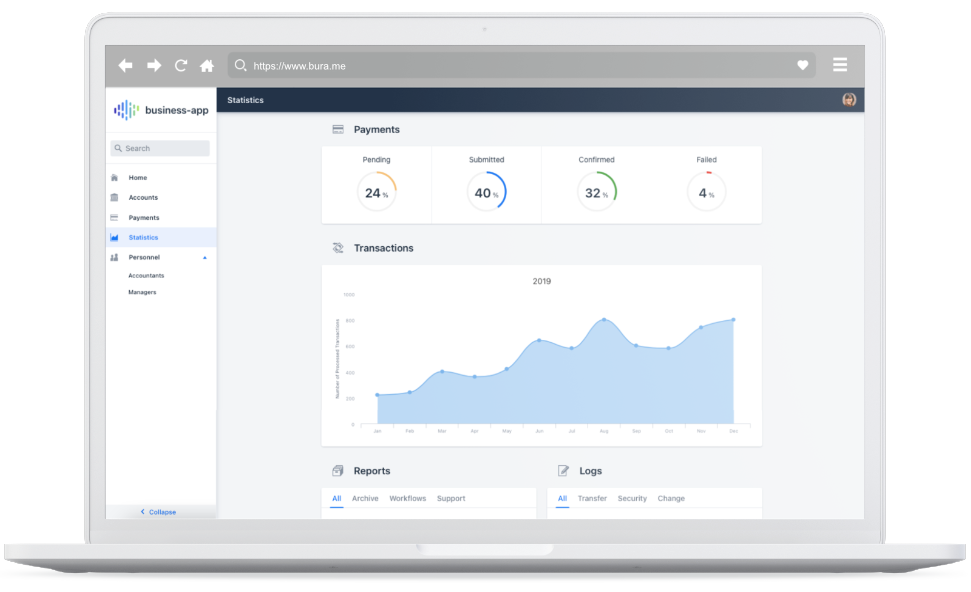Click the sidebar Search field

(x=161, y=148)
